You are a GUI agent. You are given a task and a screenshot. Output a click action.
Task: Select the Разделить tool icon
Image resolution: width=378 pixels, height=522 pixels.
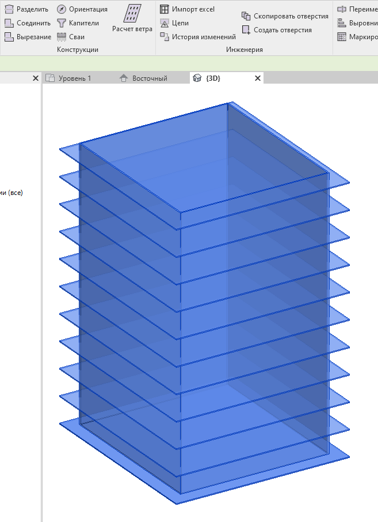coord(9,9)
